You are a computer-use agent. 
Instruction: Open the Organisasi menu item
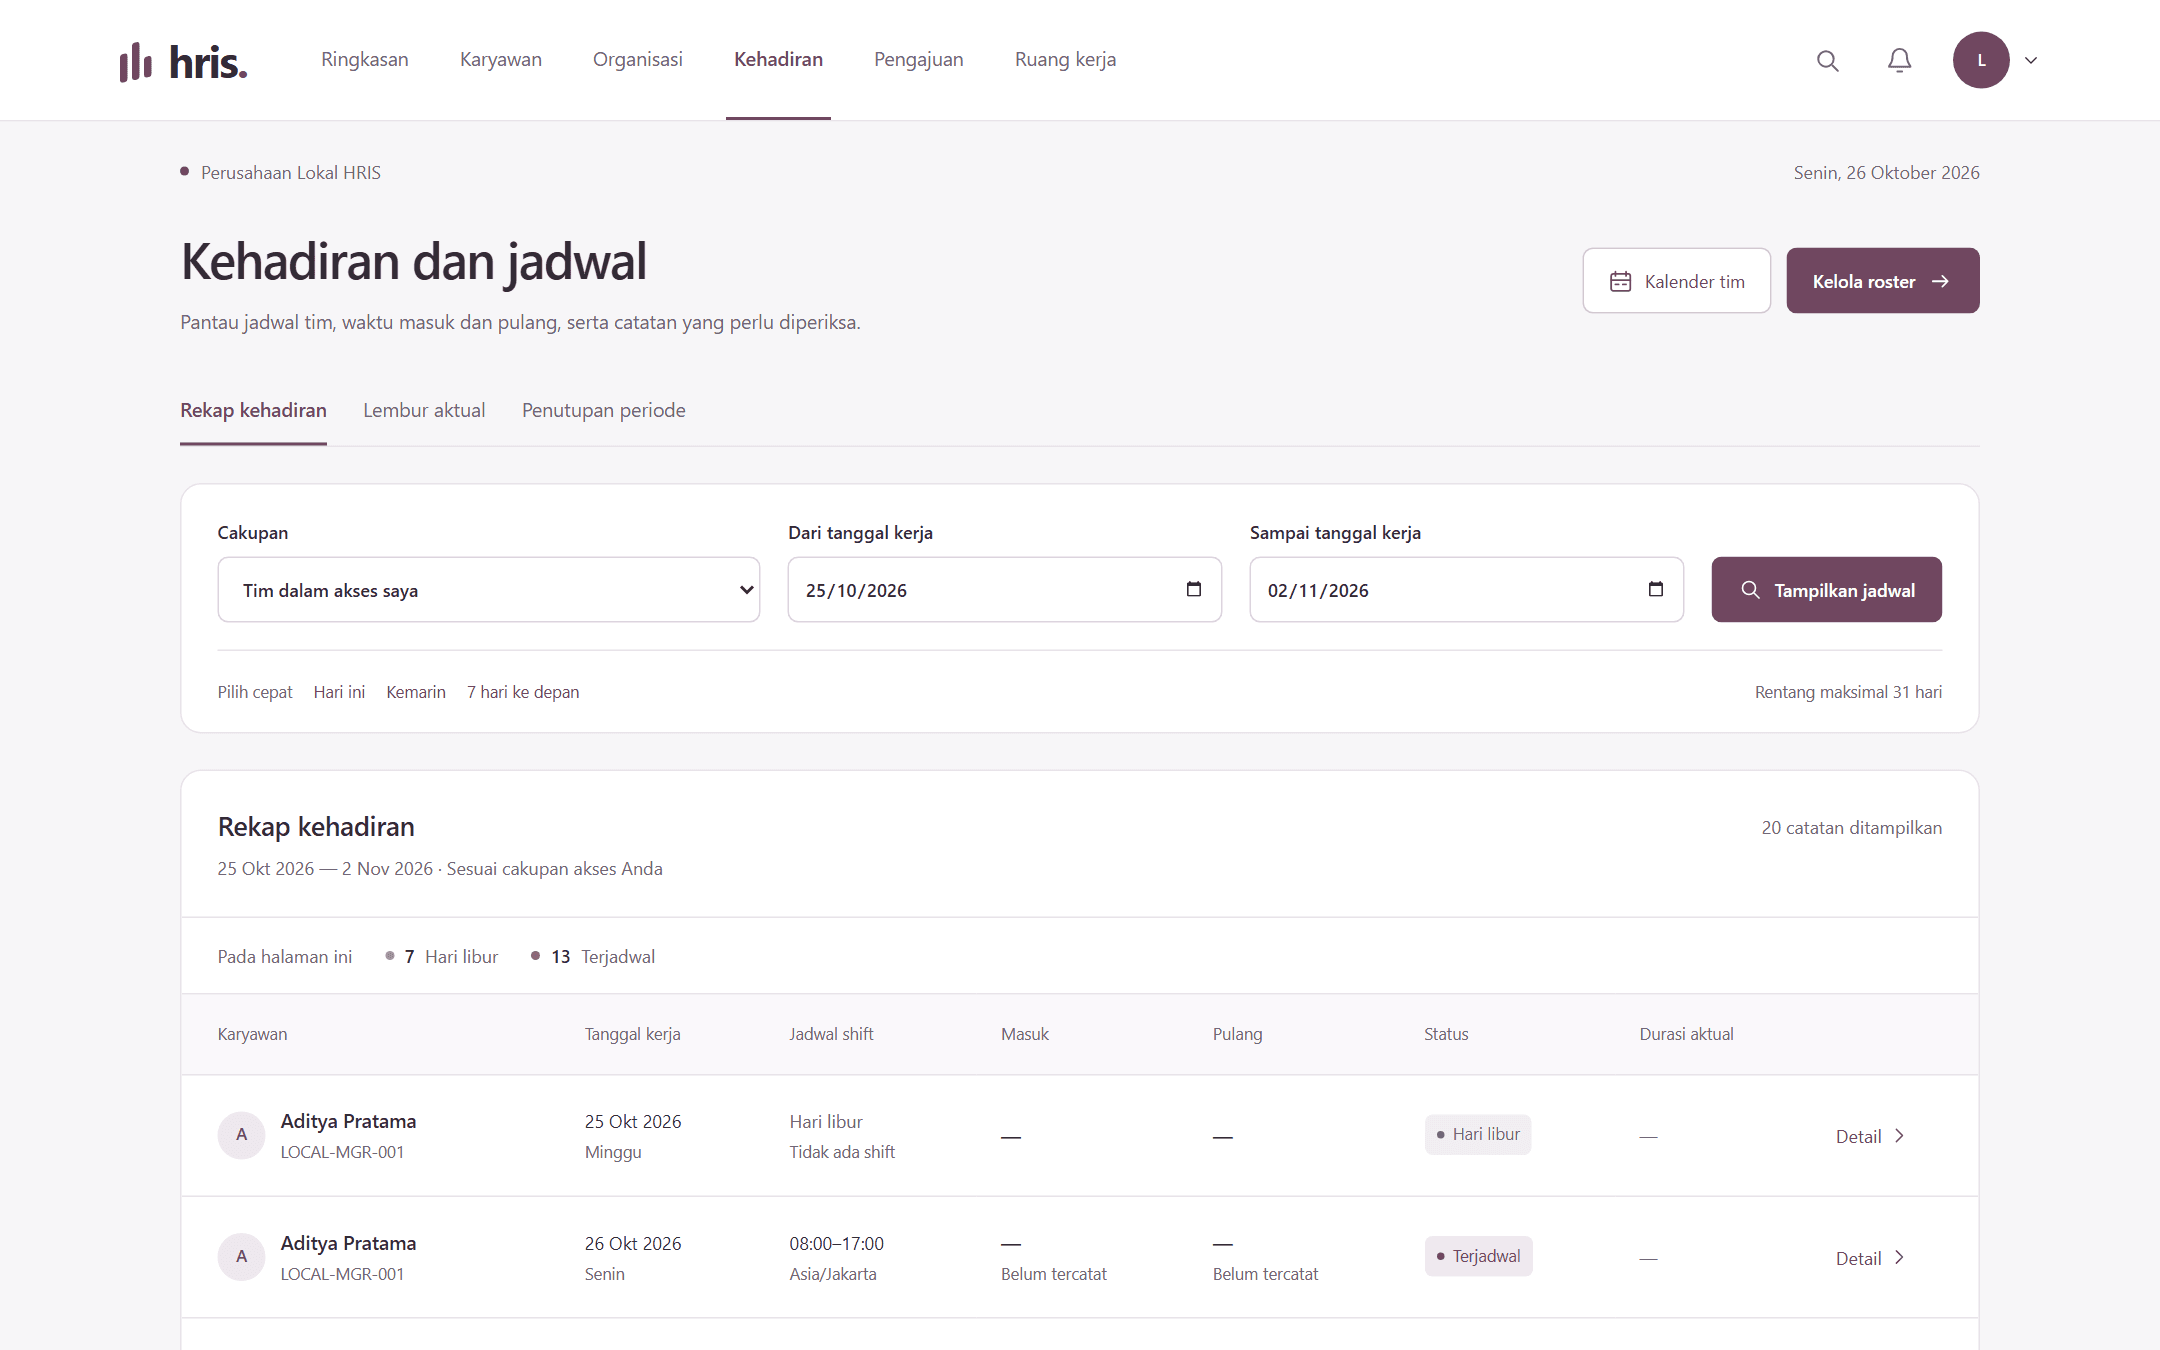[x=638, y=60]
